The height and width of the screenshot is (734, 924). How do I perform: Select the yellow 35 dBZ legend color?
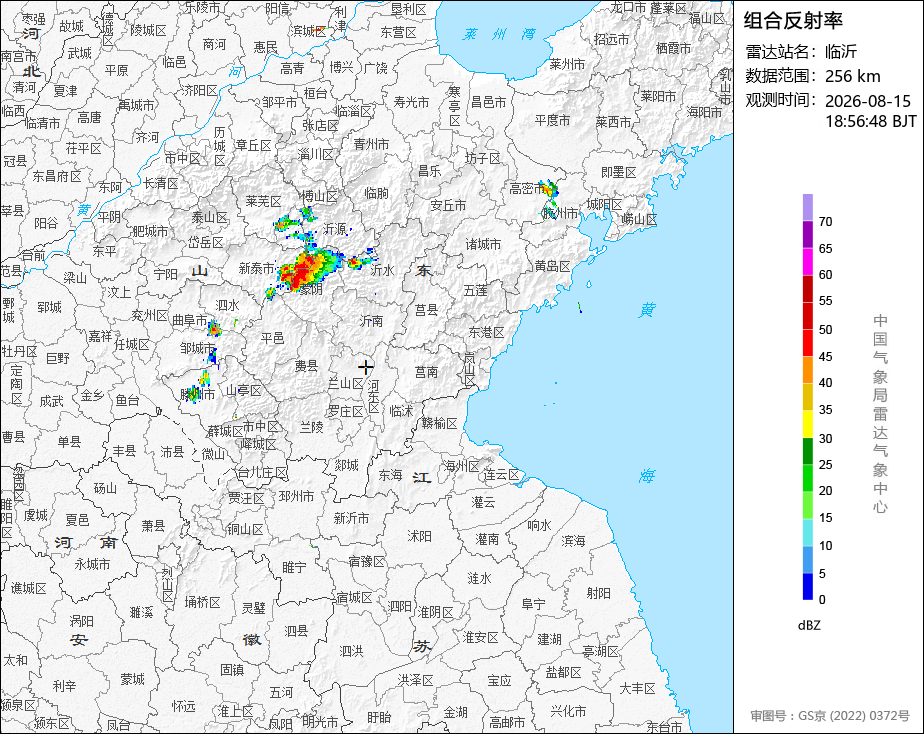[x=807, y=397]
